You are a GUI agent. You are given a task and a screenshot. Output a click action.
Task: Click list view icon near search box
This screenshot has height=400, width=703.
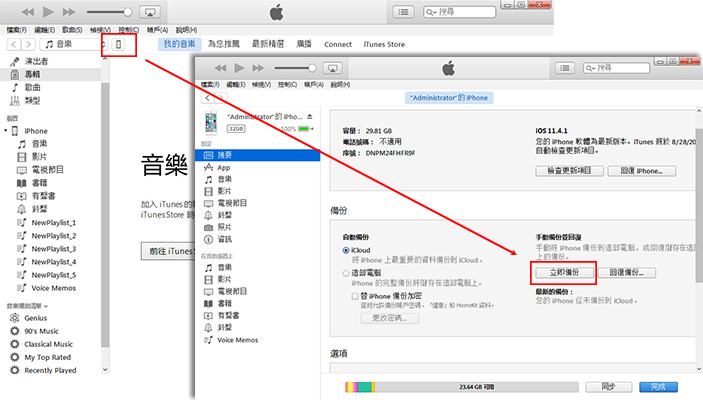[403, 11]
